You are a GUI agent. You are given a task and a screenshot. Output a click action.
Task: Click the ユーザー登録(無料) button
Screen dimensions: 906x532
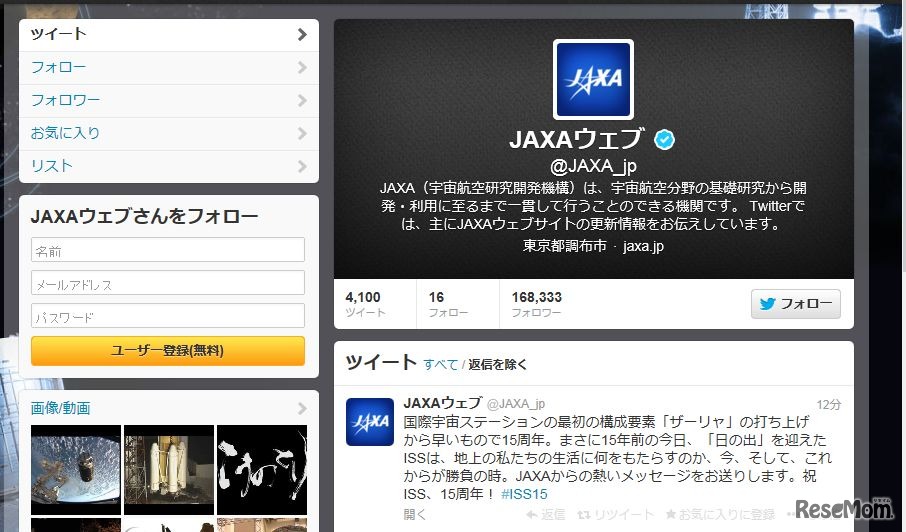point(168,351)
